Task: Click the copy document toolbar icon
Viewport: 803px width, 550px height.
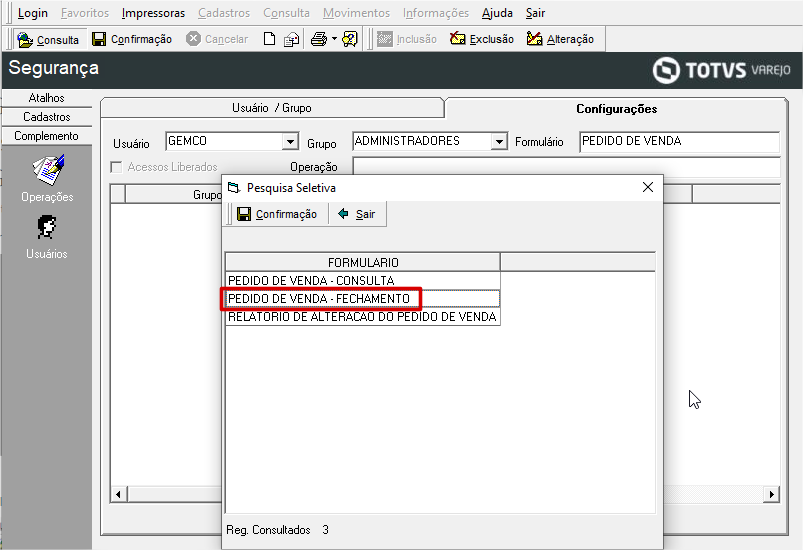Action: tap(291, 39)
